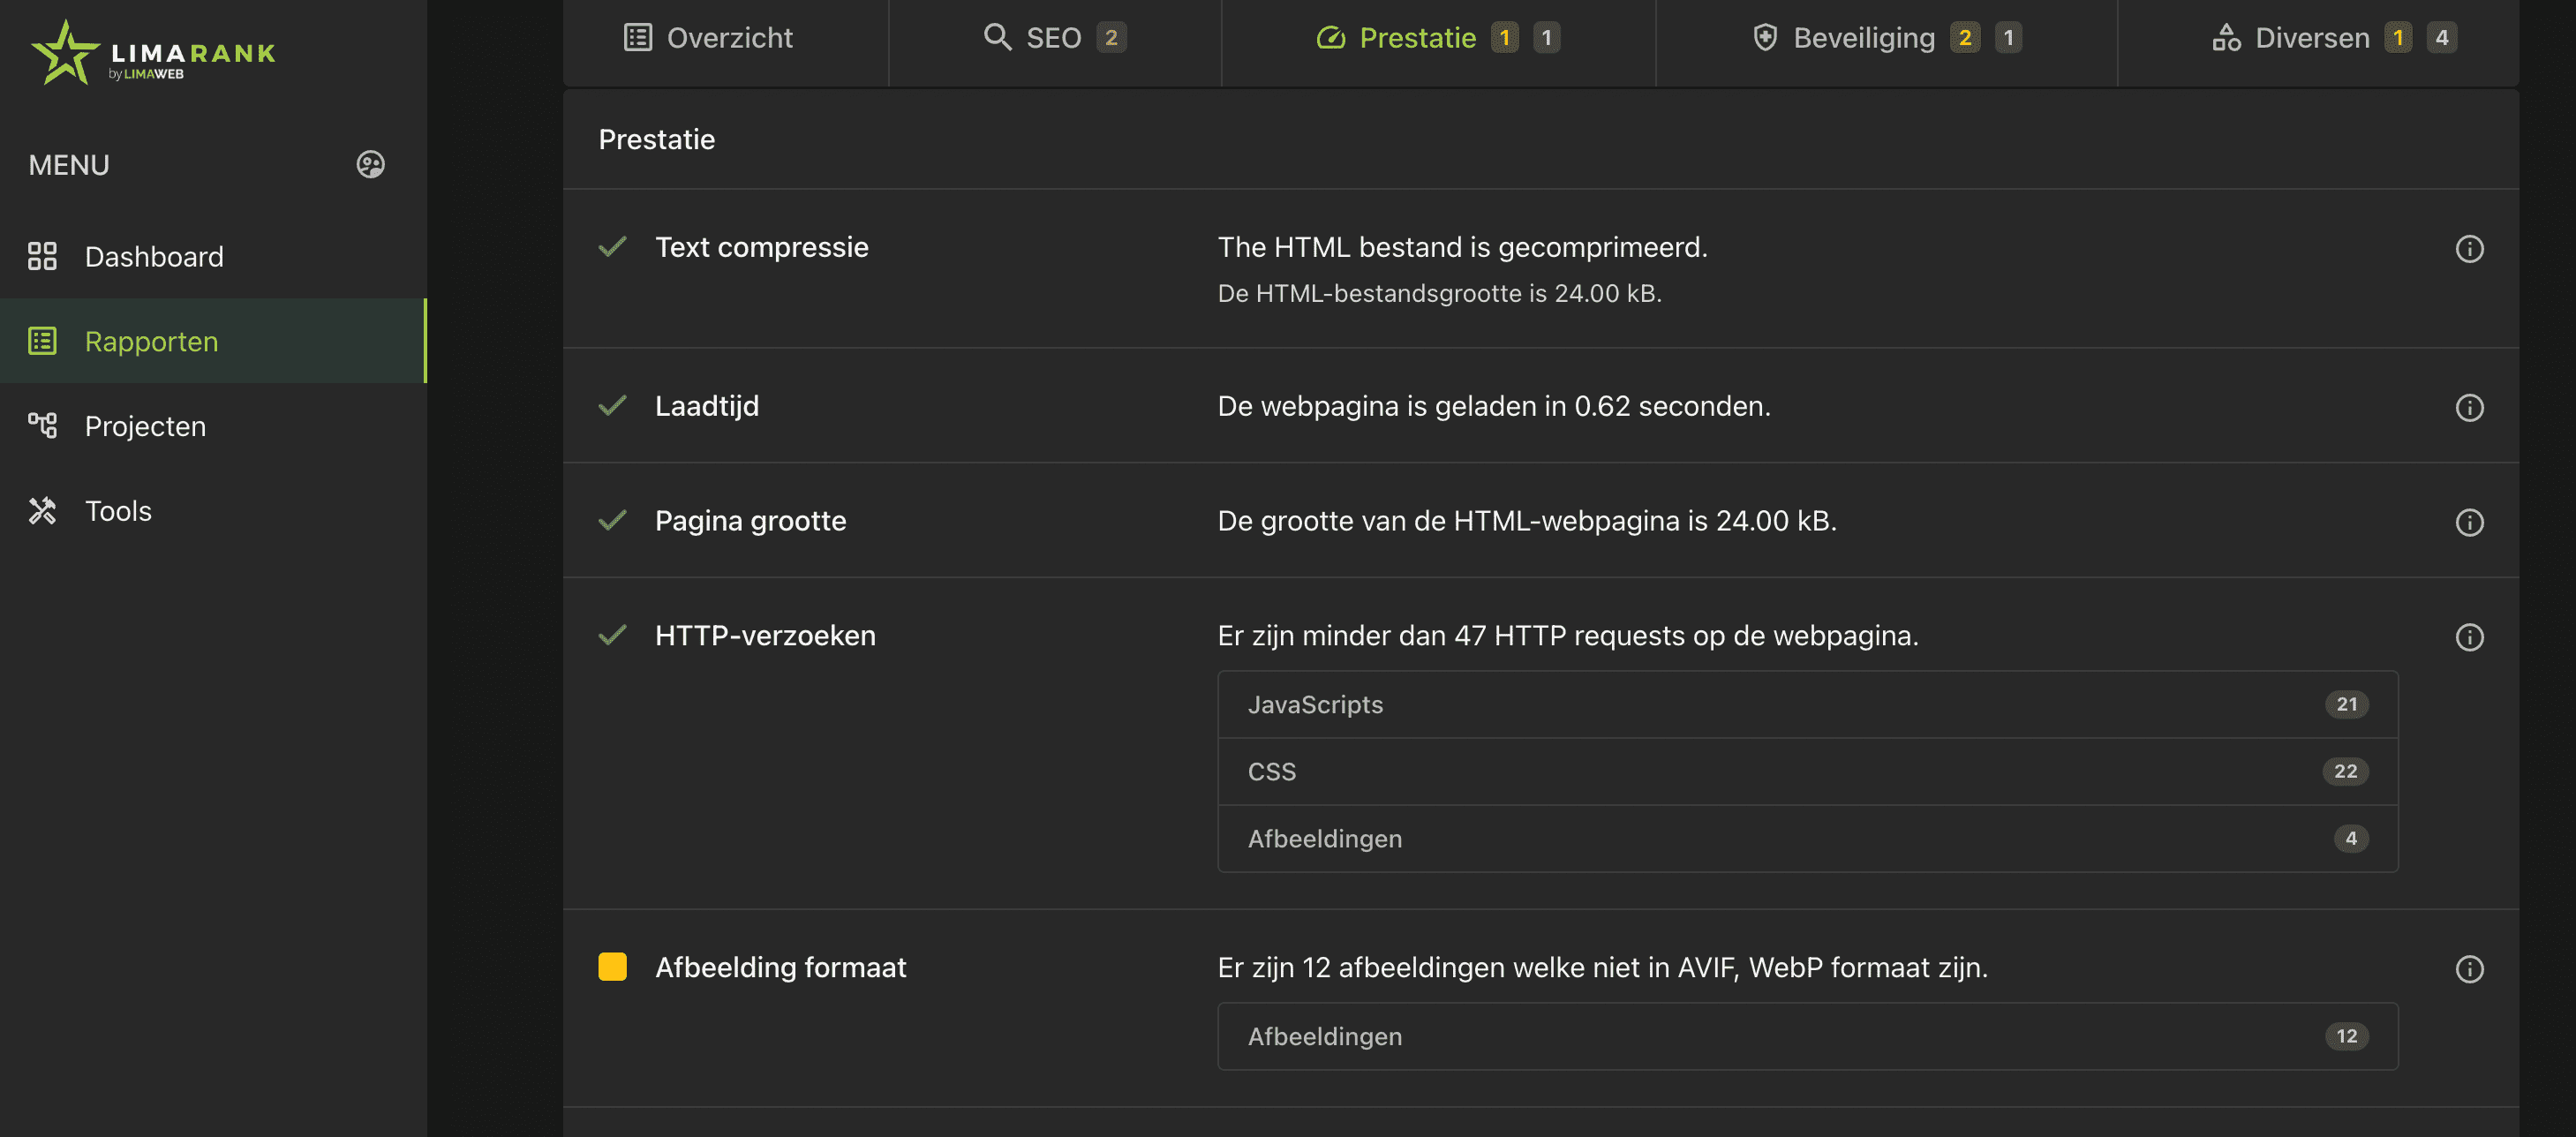Screen dimensions: 2576x1137
Task: Click 'De HTML-bestandsgrootte is 24.00 kB.'
Action: tap(1439, 294)
